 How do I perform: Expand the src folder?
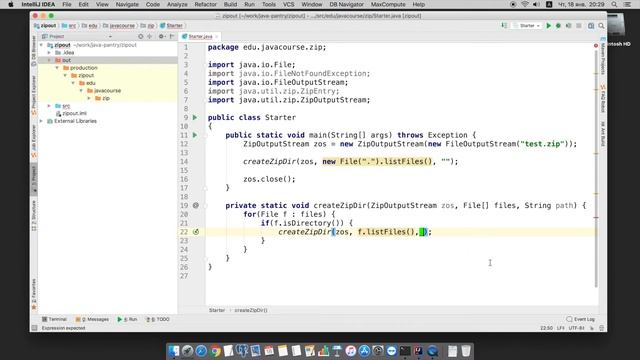click(x=49, y=106)
